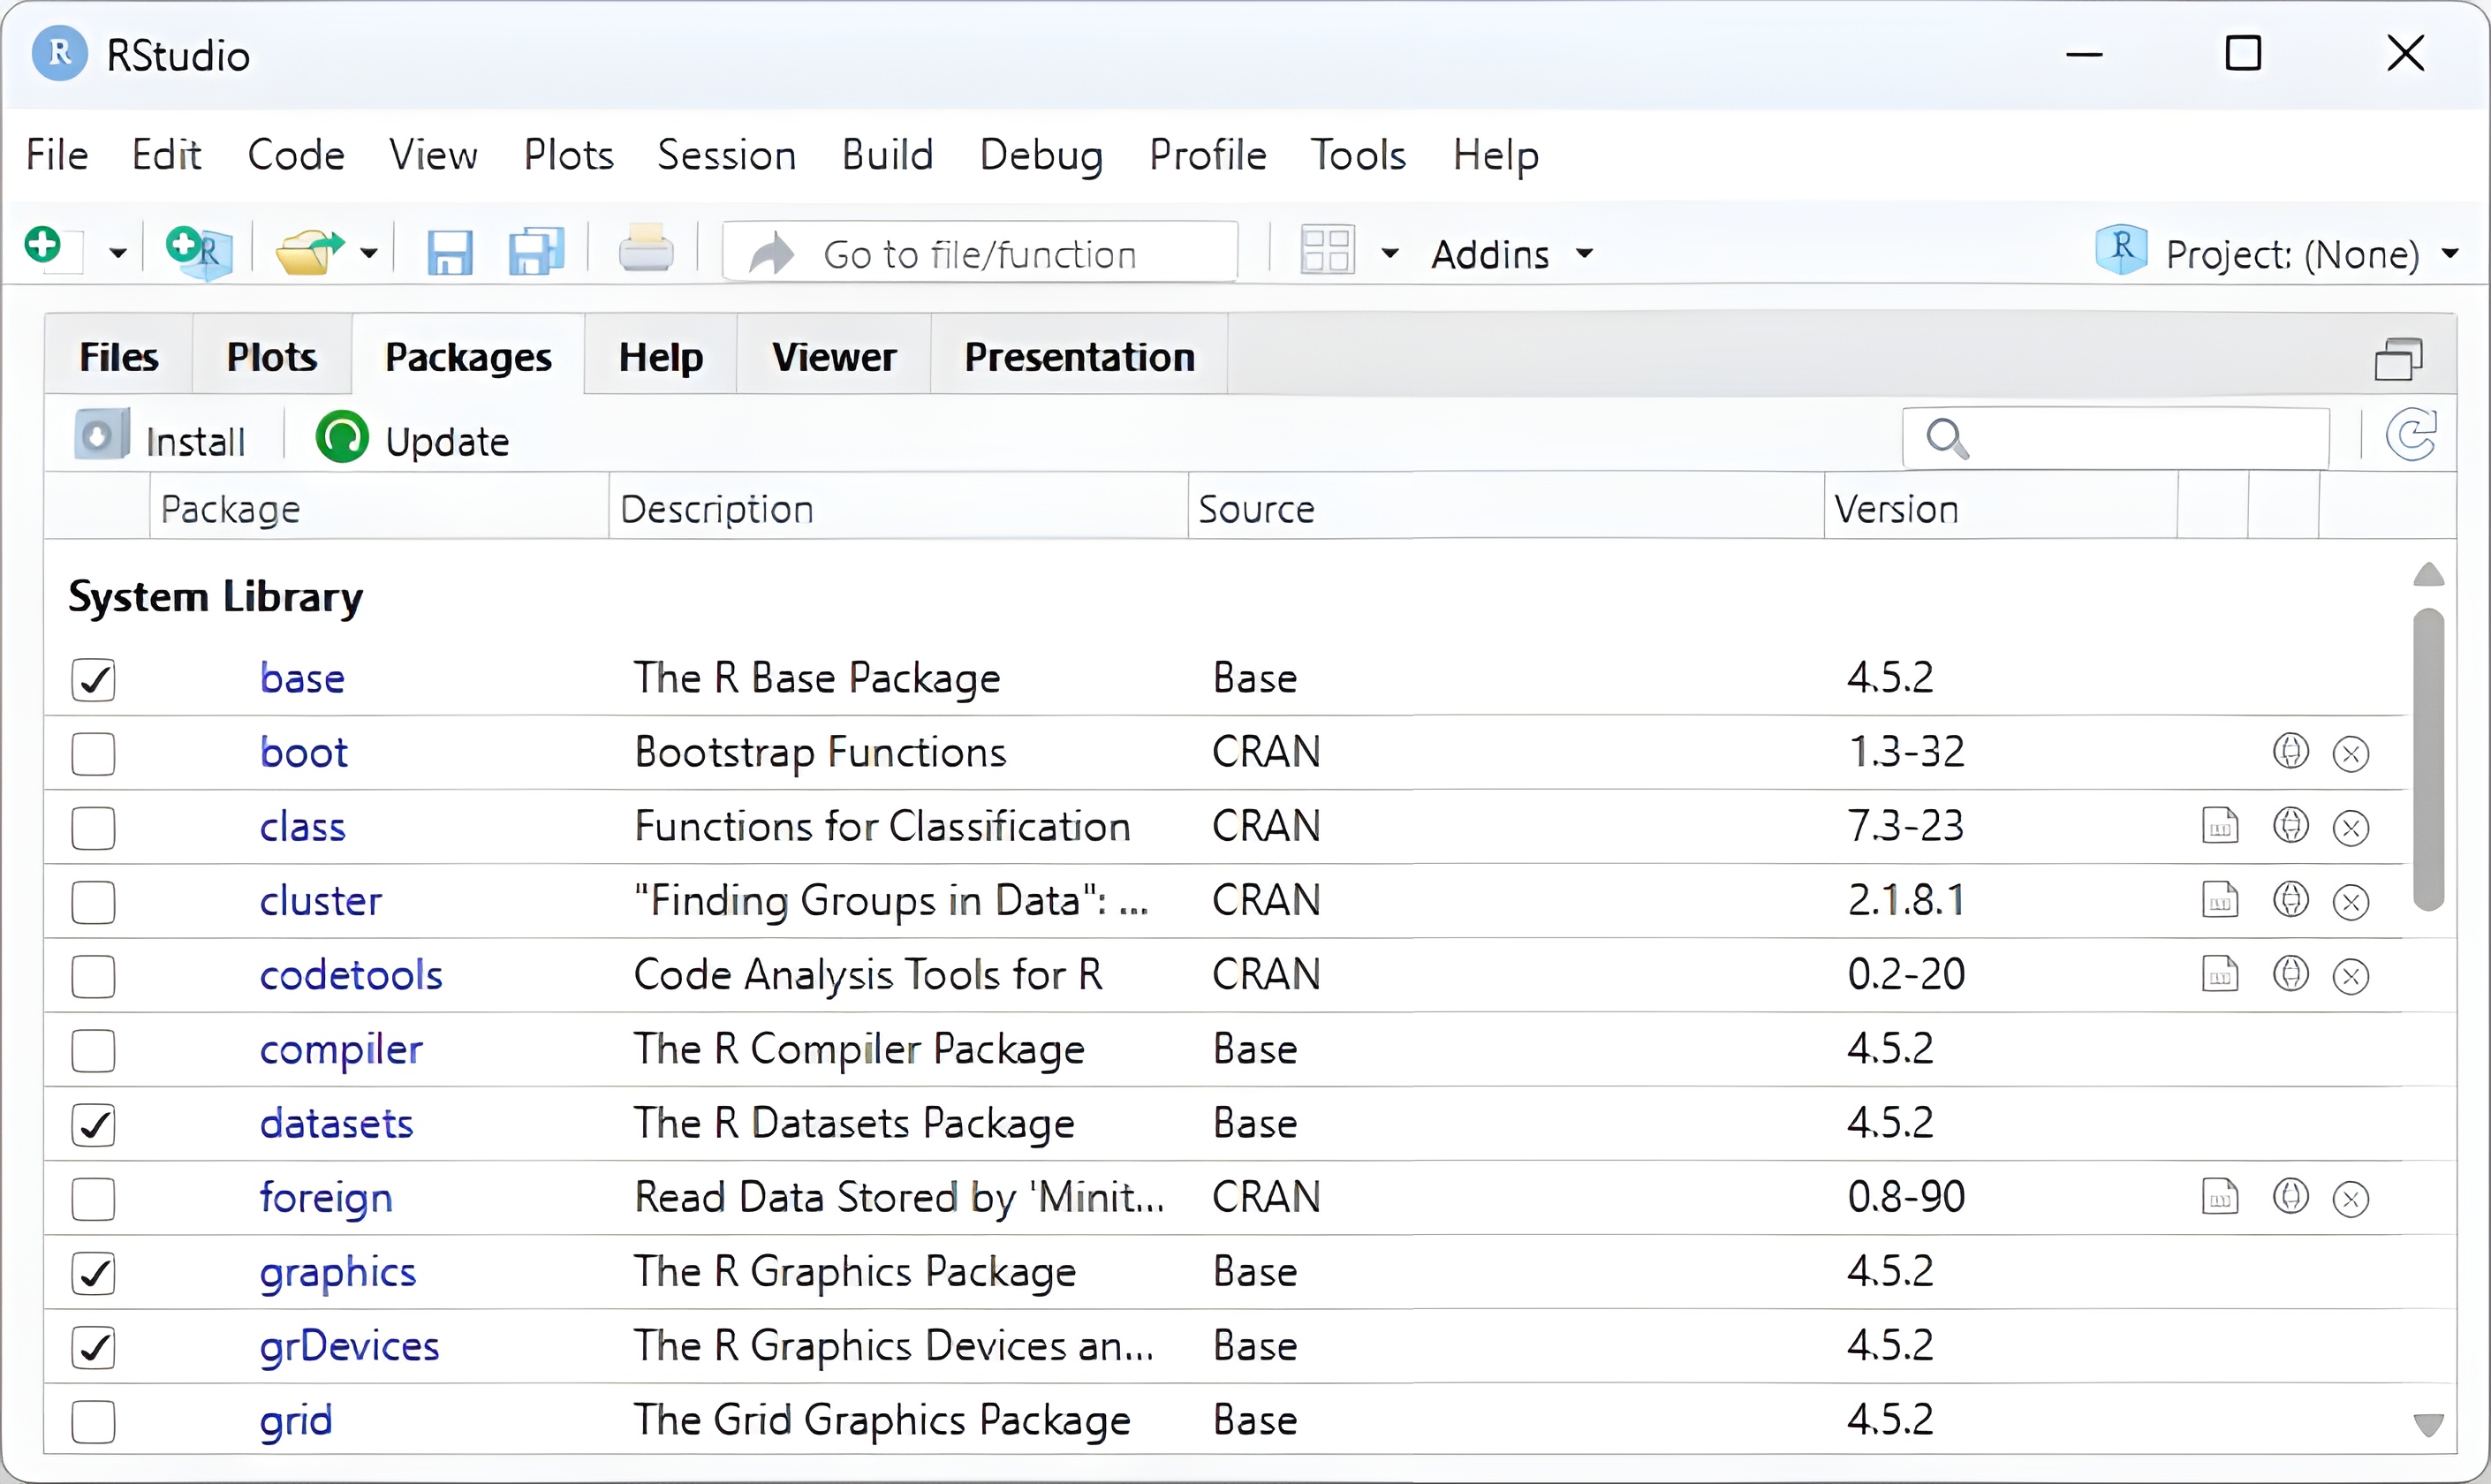
Task: Open the Session menu
Action: click(726, 155)
